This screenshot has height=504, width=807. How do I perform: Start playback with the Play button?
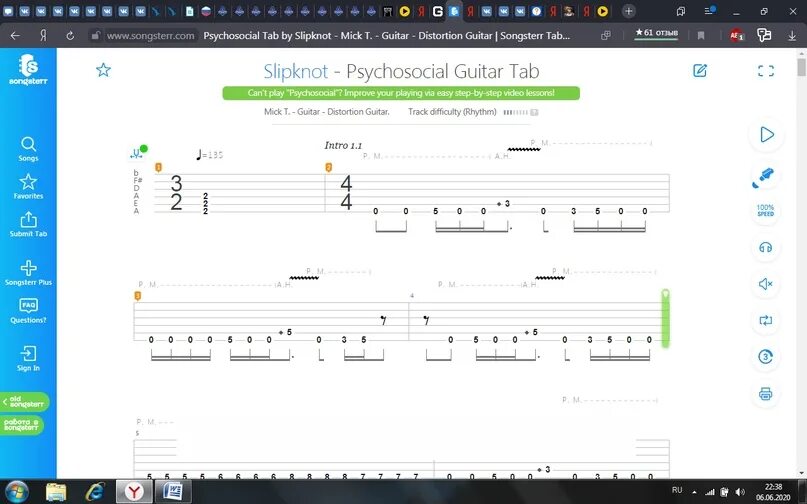(x=766, y=134)
